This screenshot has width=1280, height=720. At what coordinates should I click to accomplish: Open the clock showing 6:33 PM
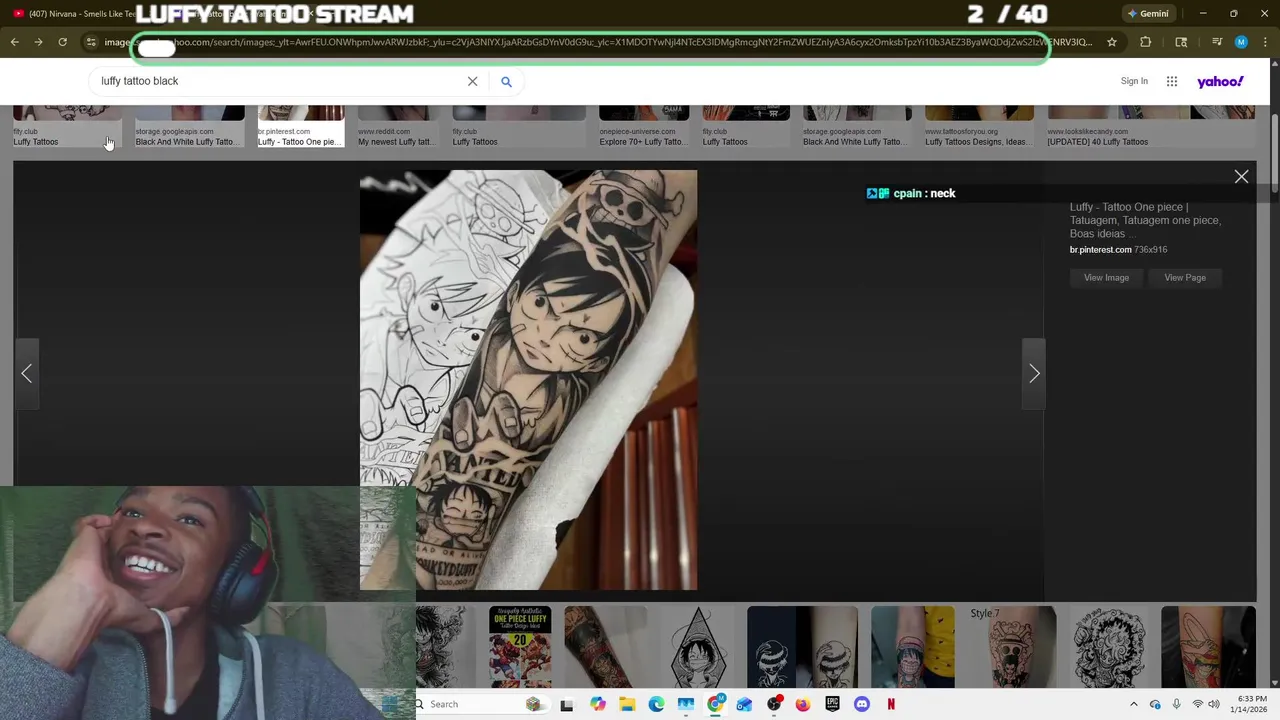[1251, 704]
